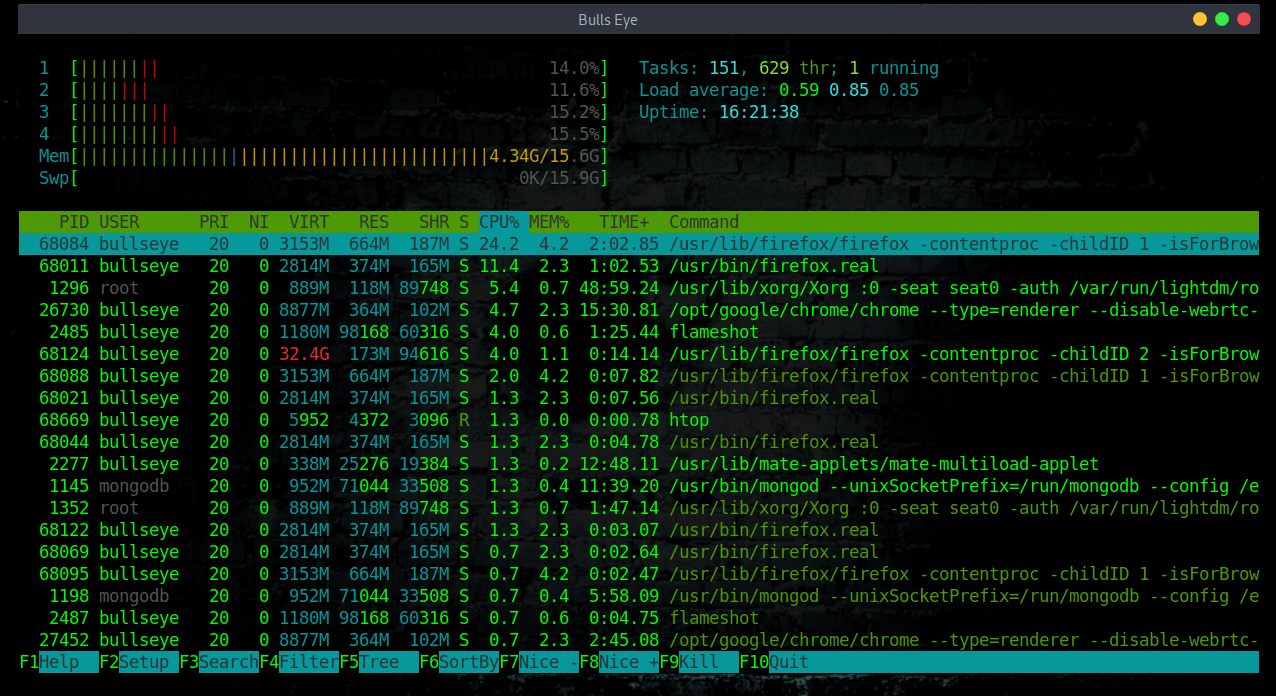Click the TIME+ column header
Viewport: 1276px width, 696px height.
coord(624,222)
